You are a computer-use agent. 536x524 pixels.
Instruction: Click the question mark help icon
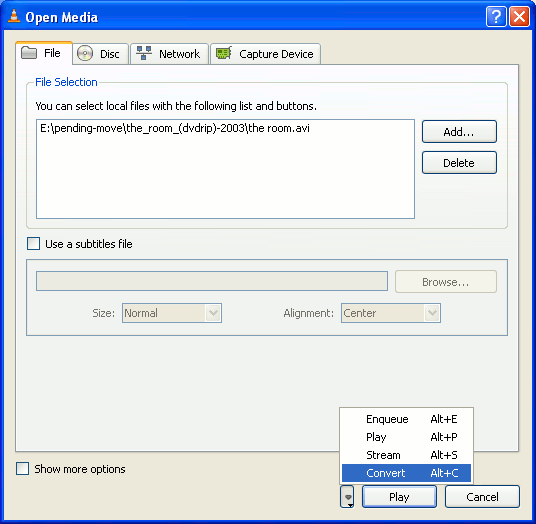pyautogui.click(x=496, y=16)
